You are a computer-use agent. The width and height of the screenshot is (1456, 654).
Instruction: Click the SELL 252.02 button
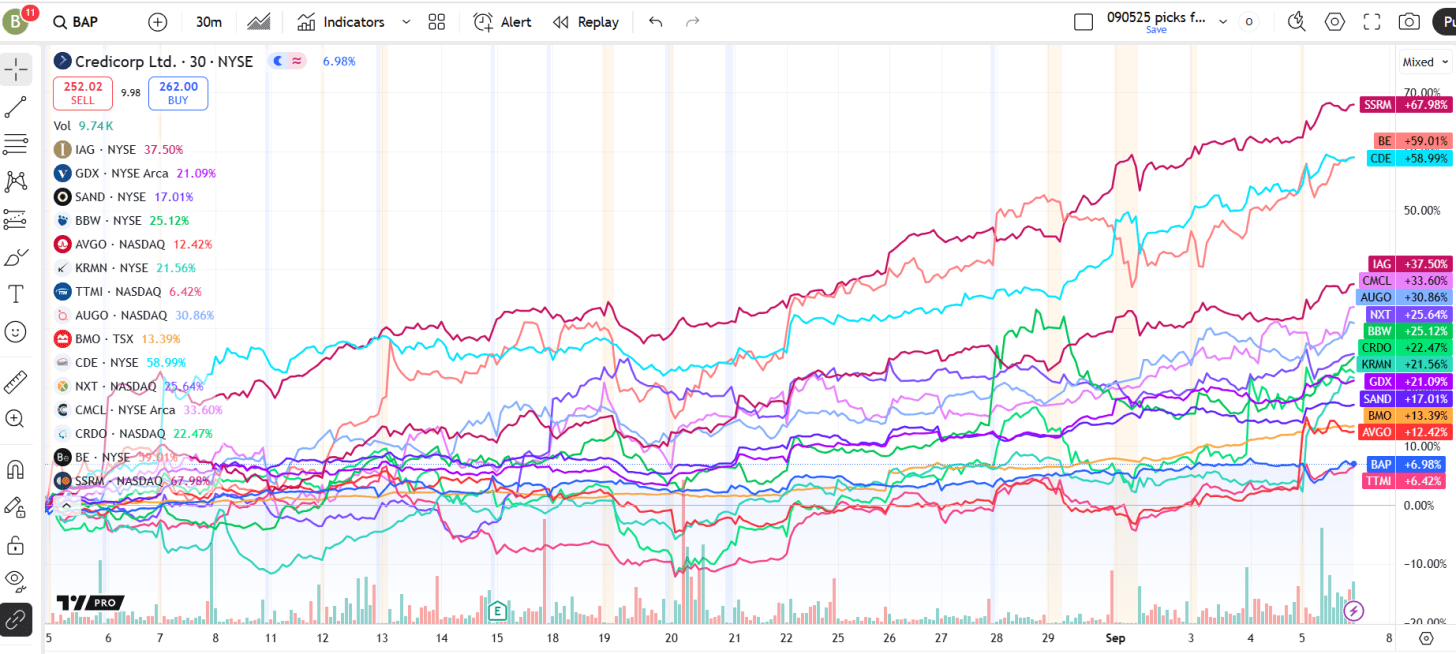click(x=83, y=93)
